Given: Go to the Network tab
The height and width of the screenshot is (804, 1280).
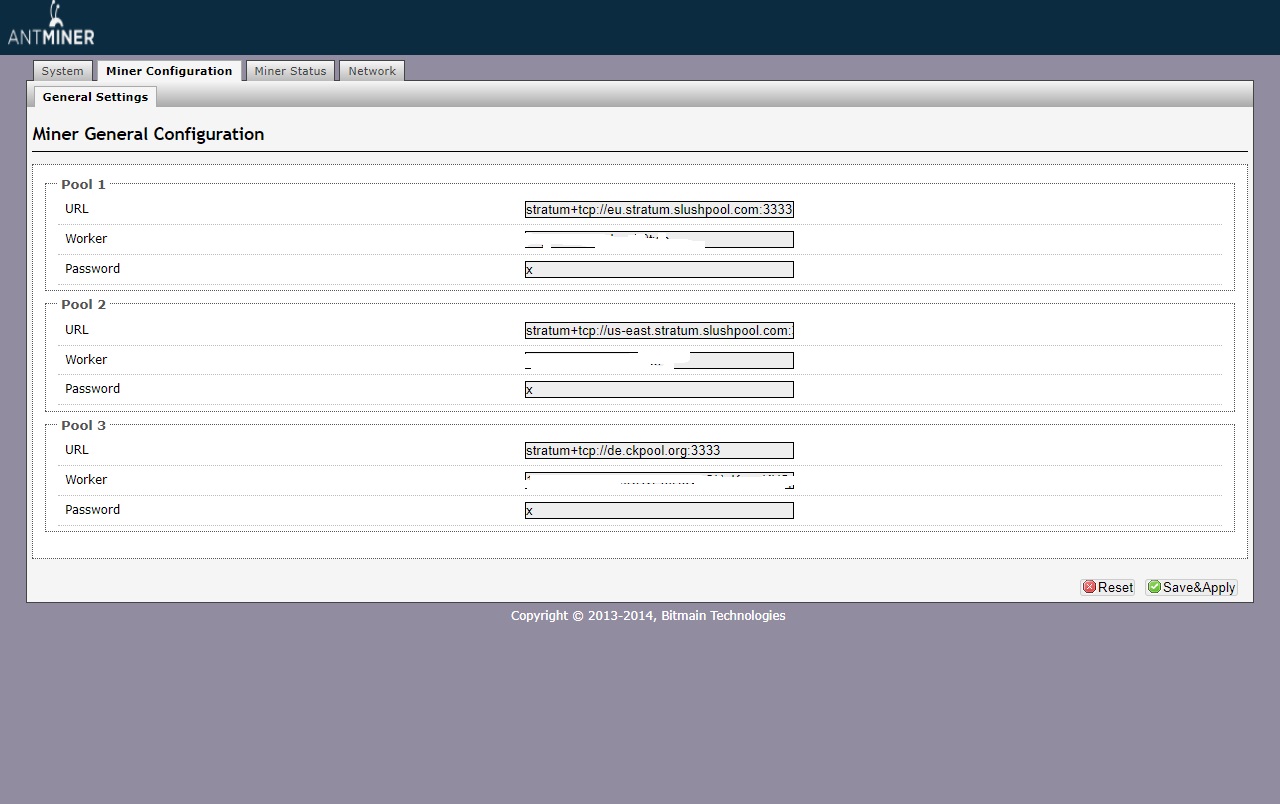Looking at the screenshot, I should (x=372, y=71).
